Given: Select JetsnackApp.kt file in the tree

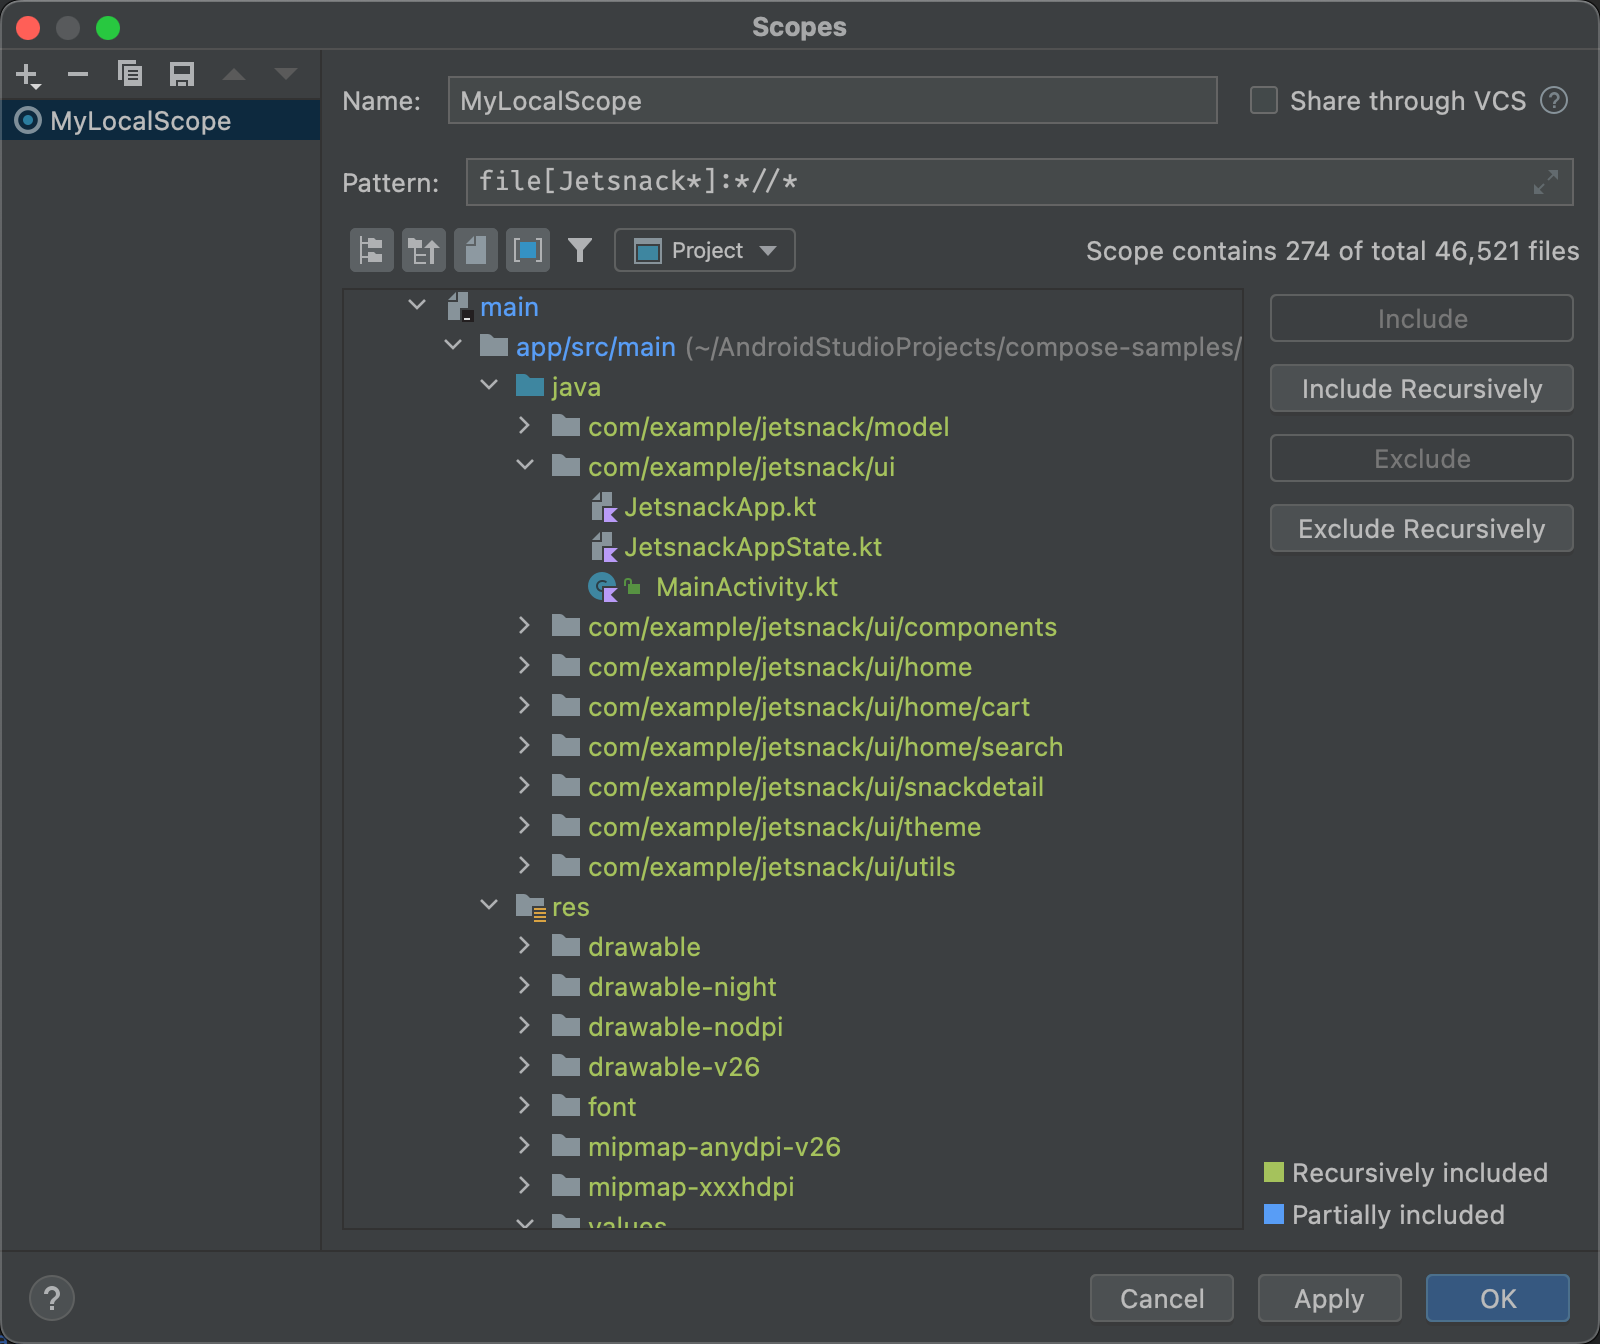Looking at the screenshot, I should click(719, 507).
